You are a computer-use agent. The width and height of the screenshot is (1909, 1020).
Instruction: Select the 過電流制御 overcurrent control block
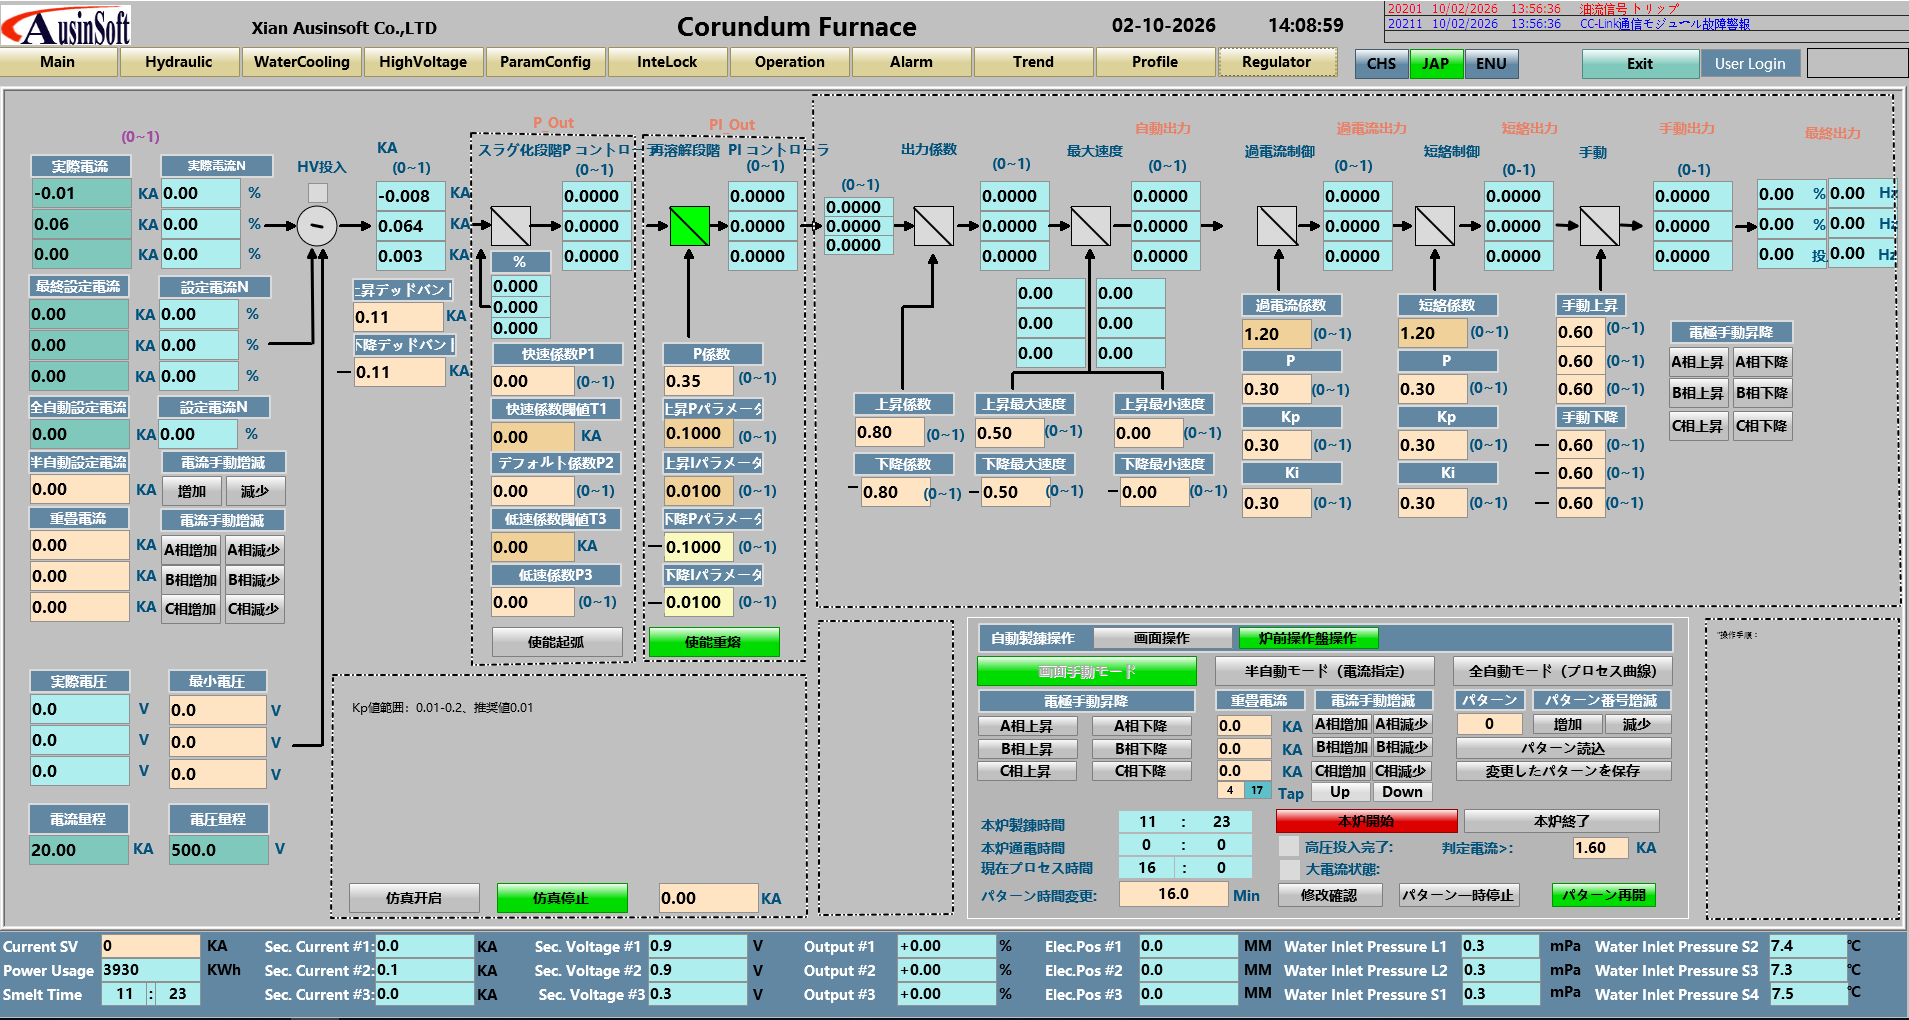click(x=1277, y=226)
